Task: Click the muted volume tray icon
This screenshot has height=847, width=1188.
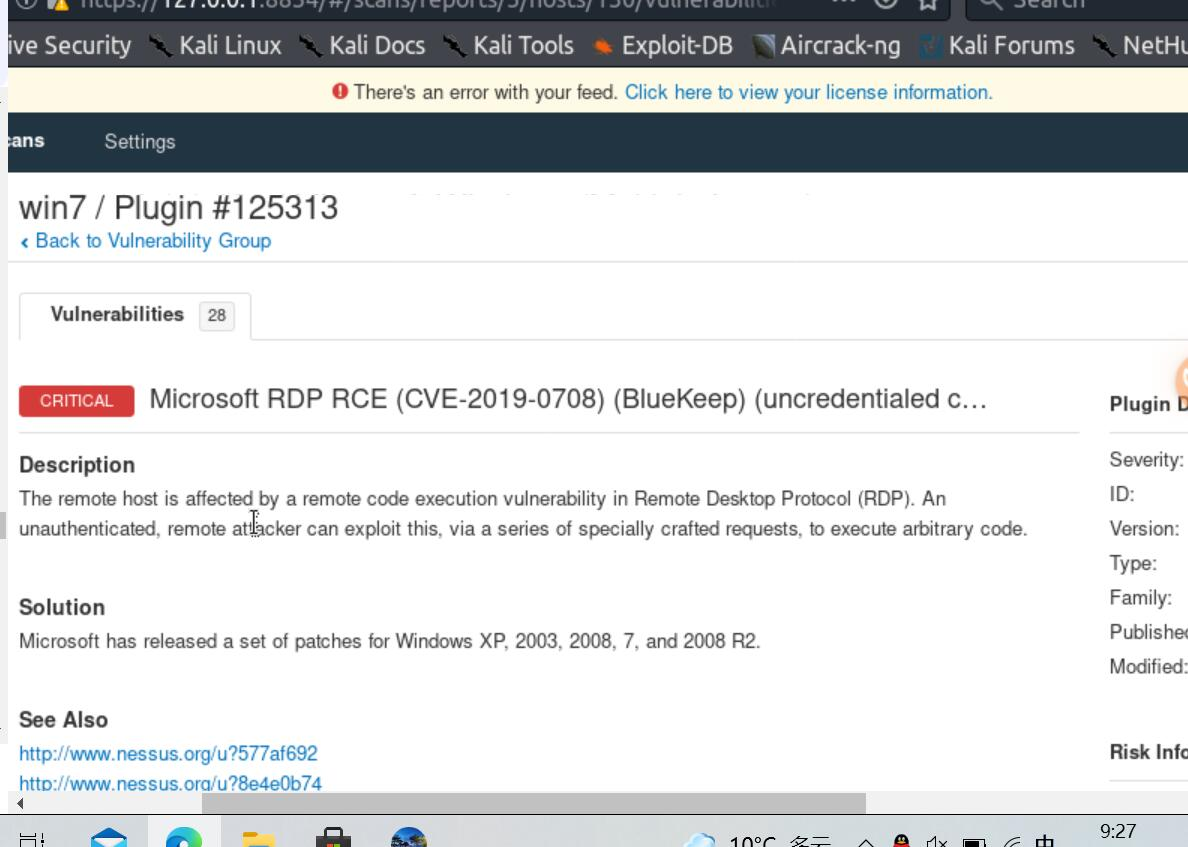Action: (937, 841)
